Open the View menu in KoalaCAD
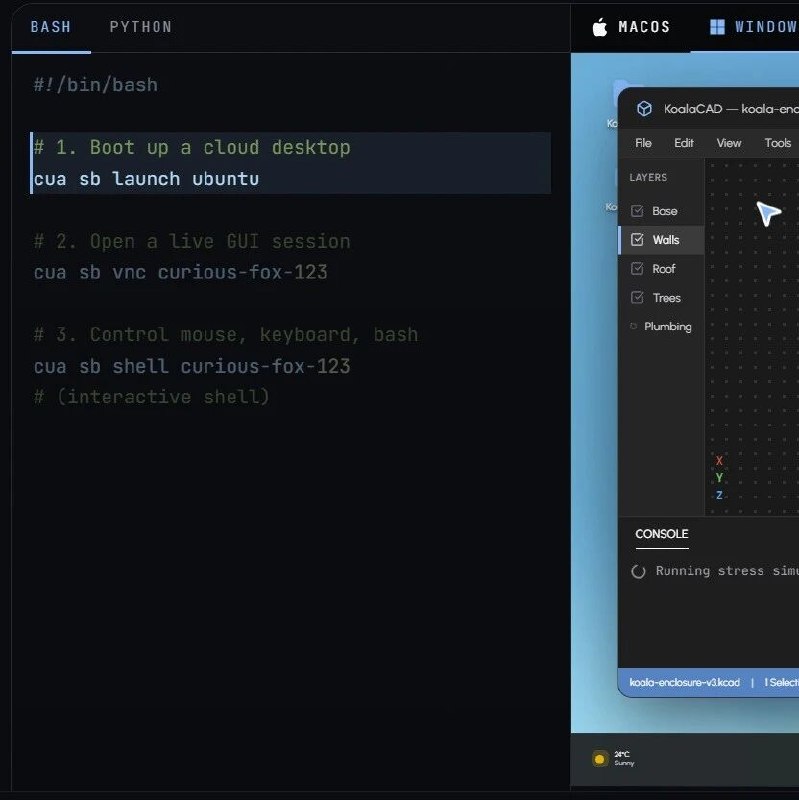 [x=729, y=143]
